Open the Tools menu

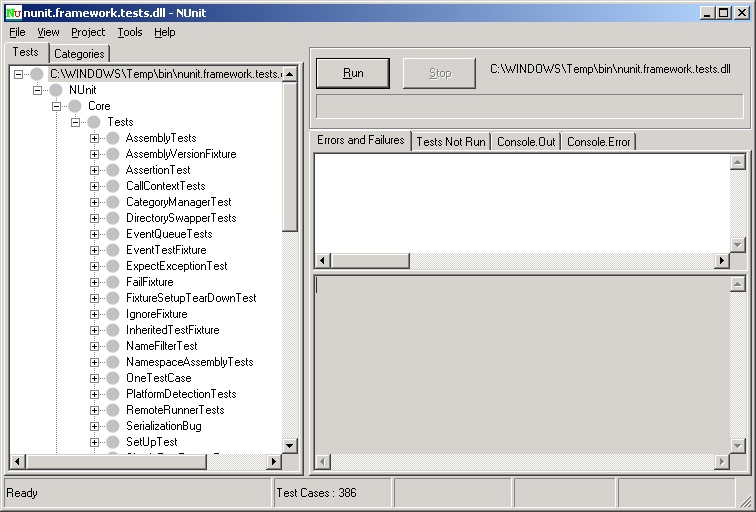pyautogui.click(x=130, y=32)
